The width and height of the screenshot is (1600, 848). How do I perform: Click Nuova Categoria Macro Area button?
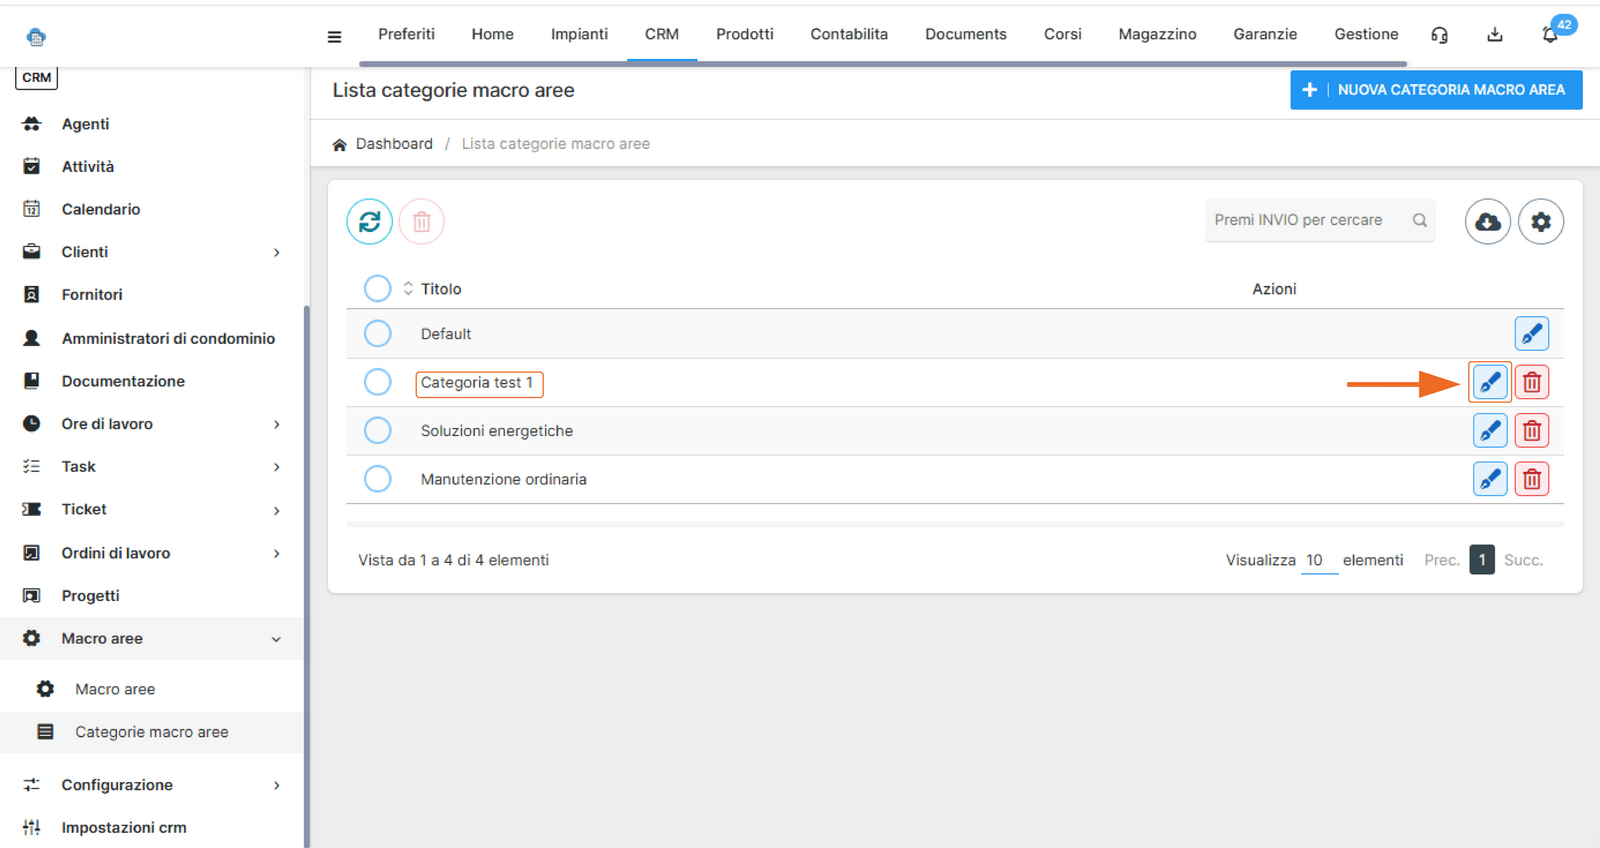[x=1435, y=90]
